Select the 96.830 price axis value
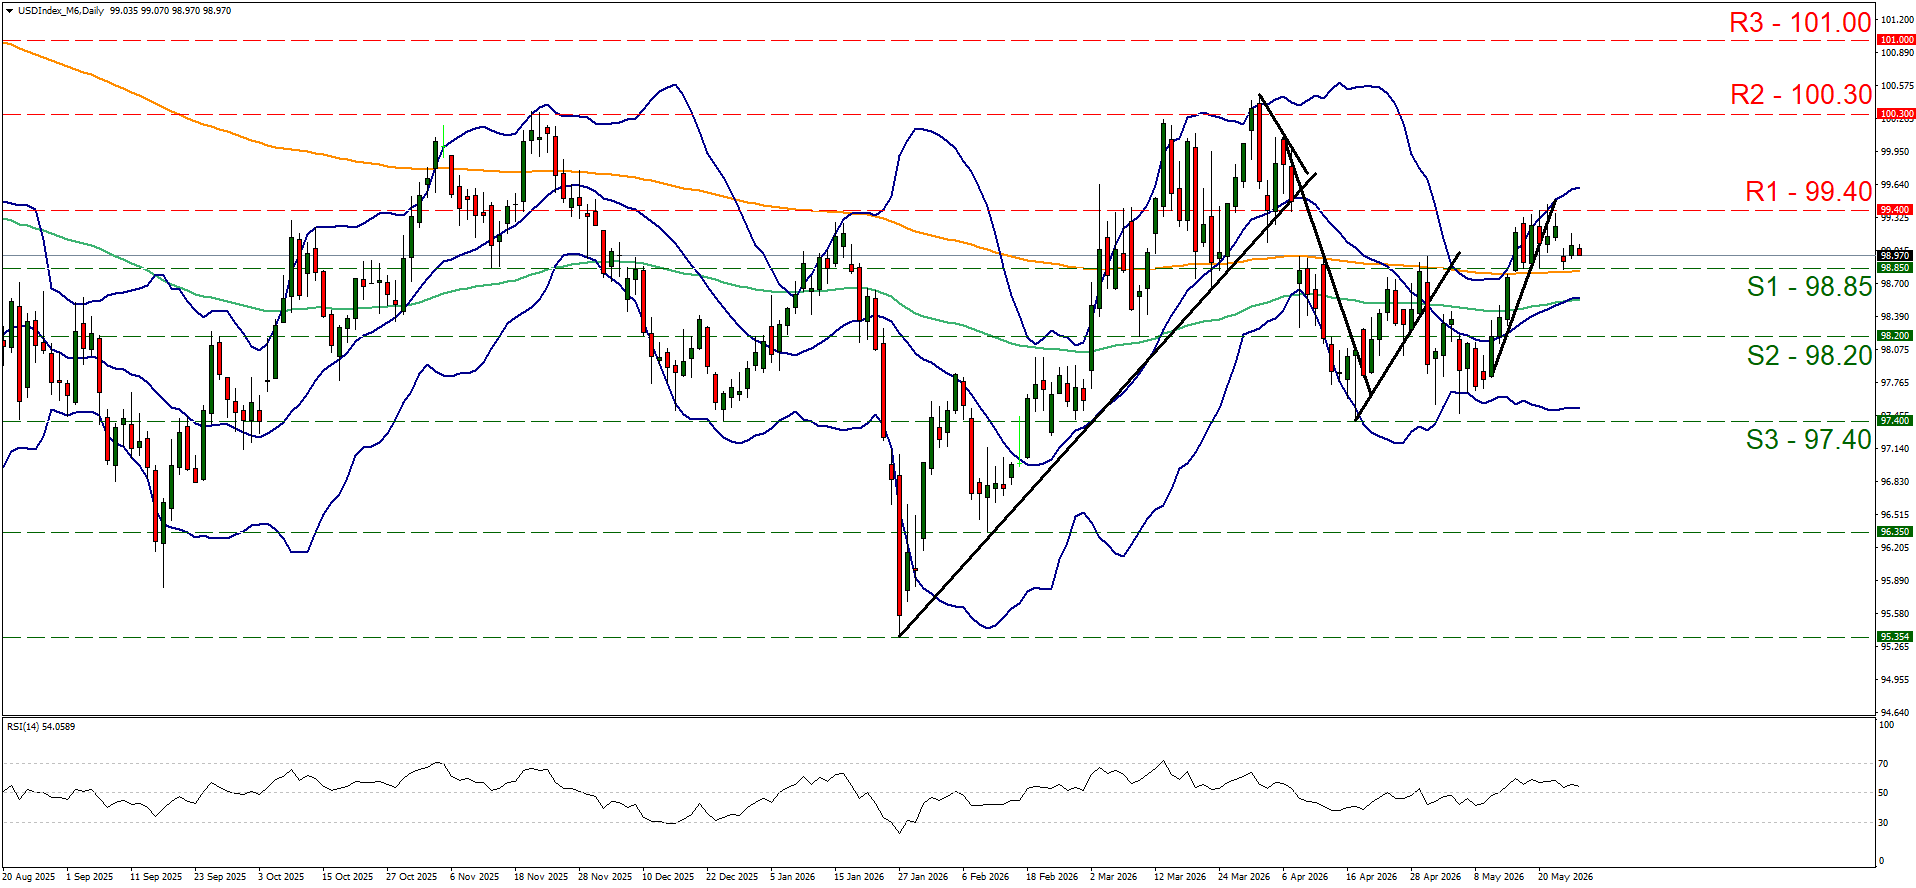This screenshot has width=1916, height=888. pos(1895,482)
